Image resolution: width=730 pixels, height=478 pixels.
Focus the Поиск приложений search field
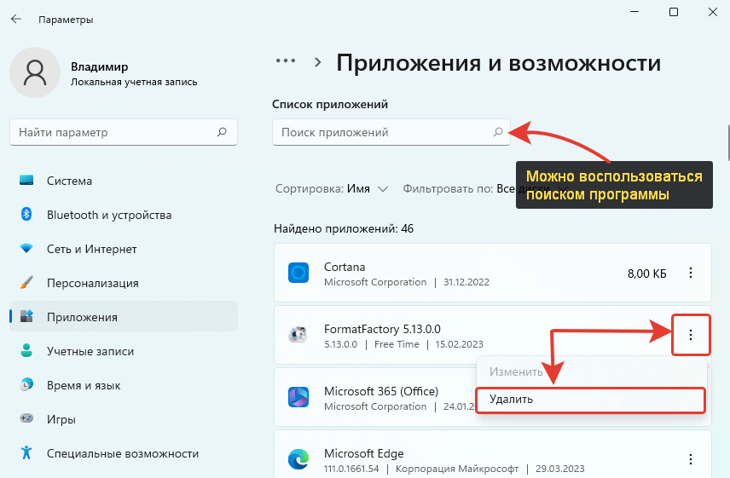coord(391,132)
